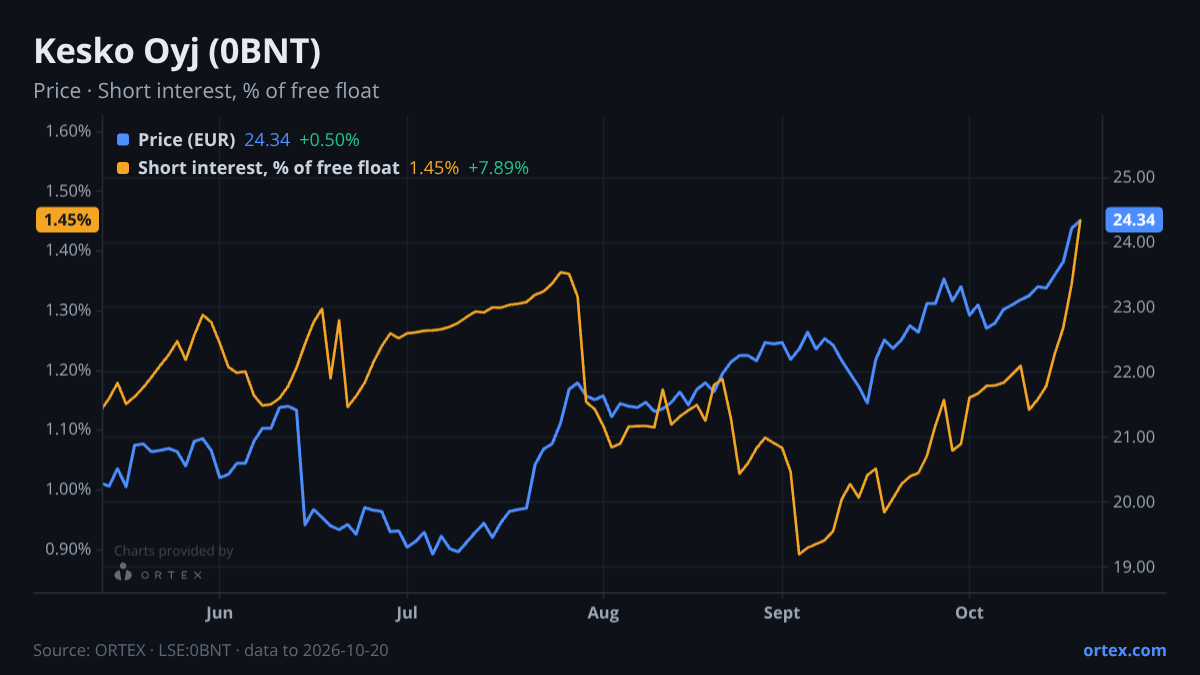Click the orange 1.45% axis marker
The width and height of the screenshot is (1200, 675).
[68, 220]
